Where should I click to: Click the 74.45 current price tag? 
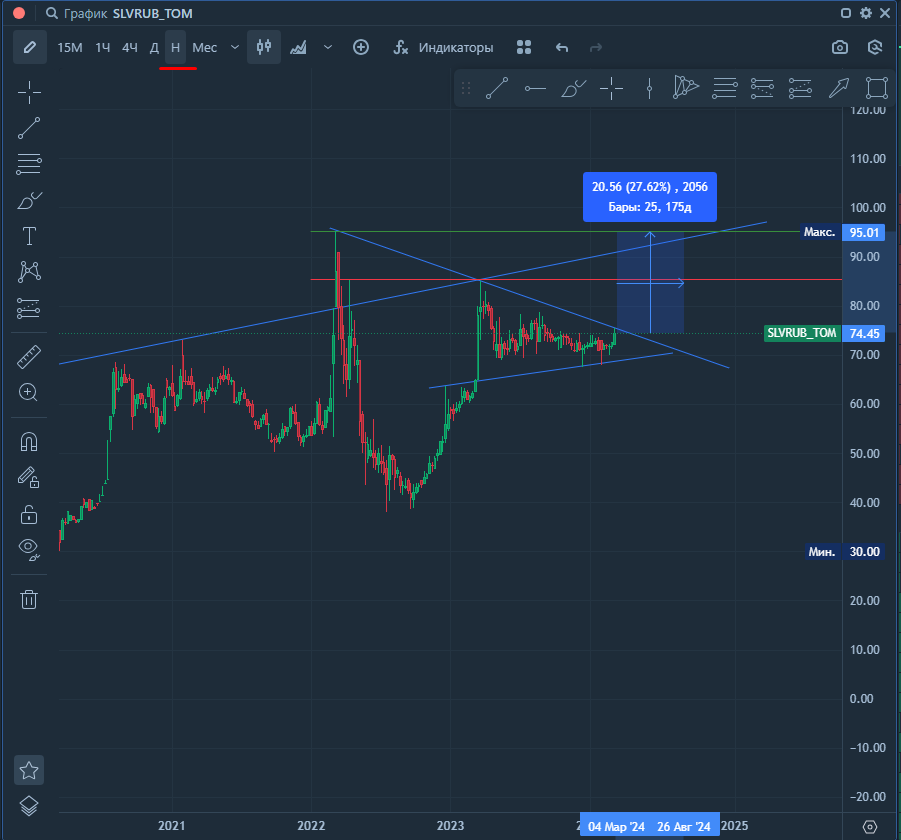[x=864, y=333]
